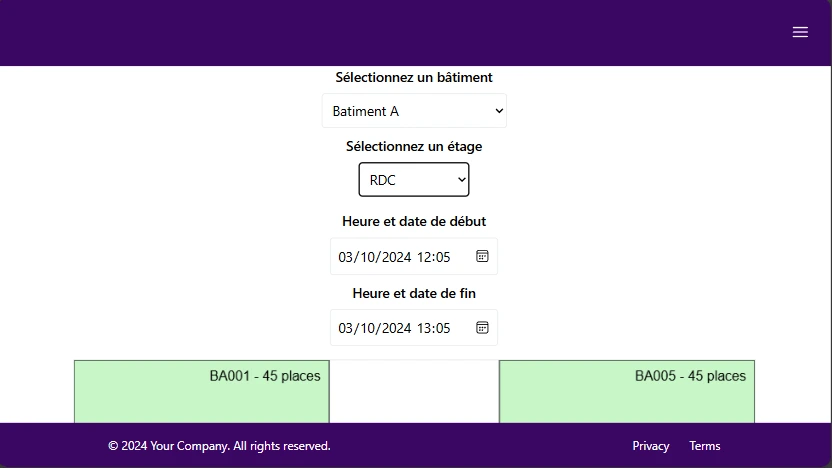Click the day field of start date
The width and height of the screenshot is (832, 468).
click(x=346, y=257)
